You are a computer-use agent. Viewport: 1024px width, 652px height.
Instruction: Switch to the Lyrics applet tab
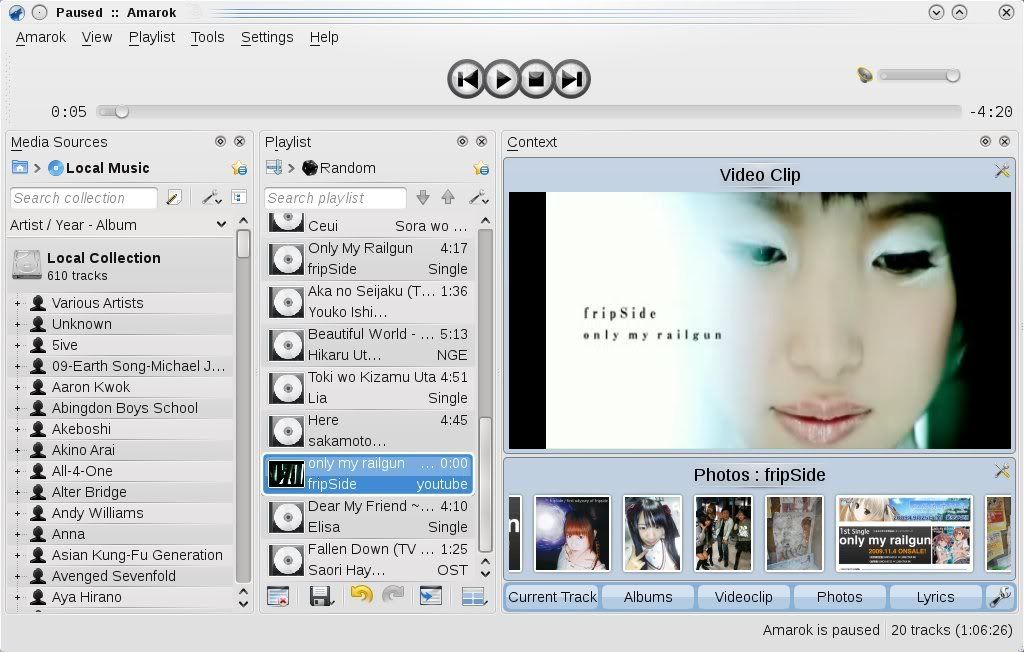935,597
